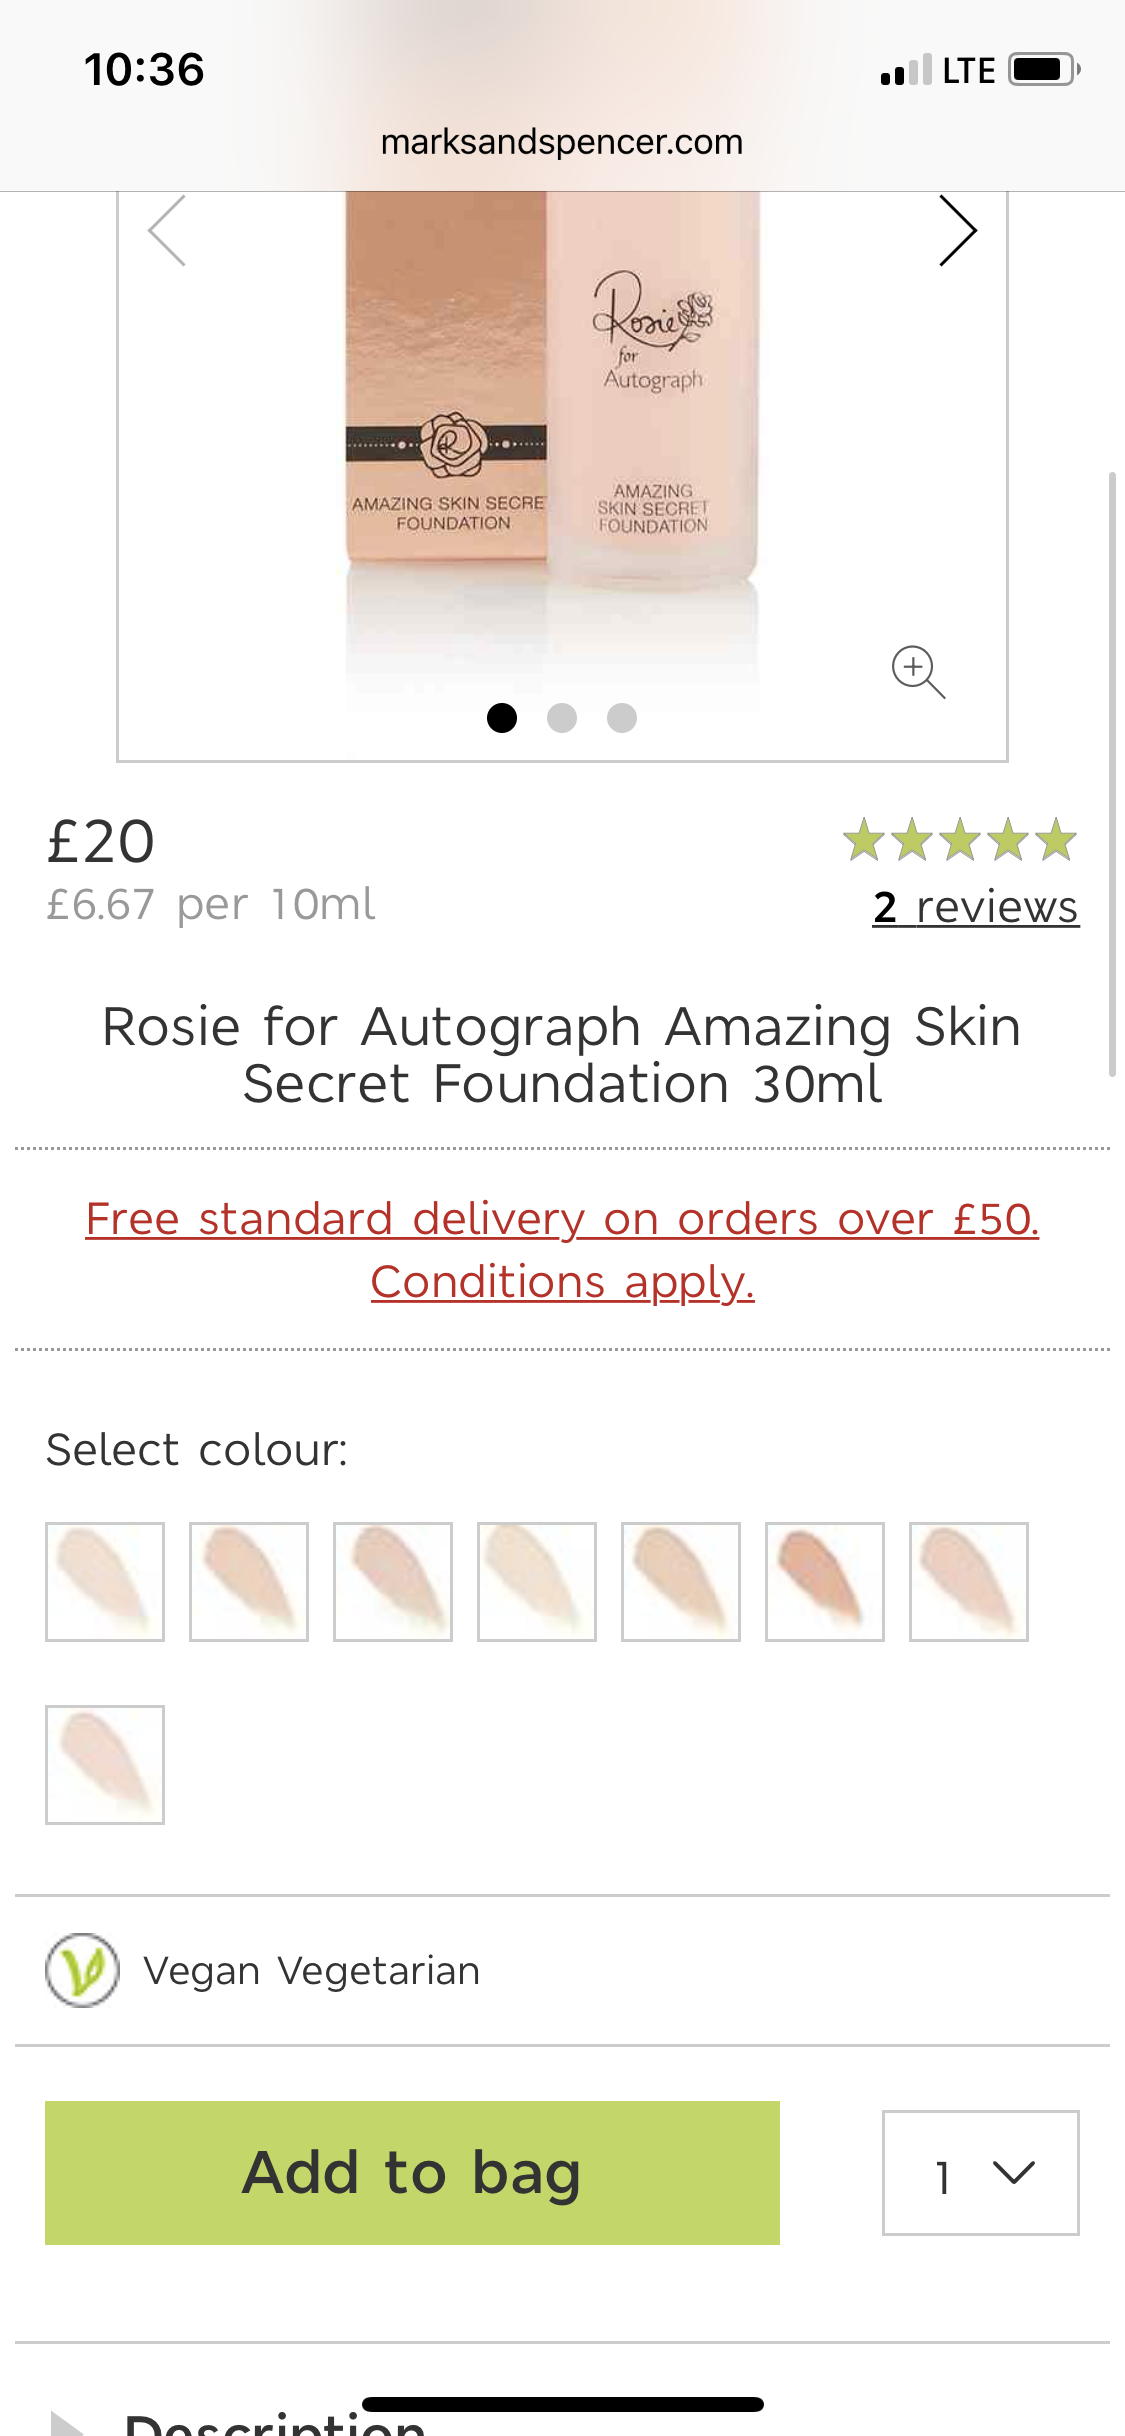
Task: Tap the five-star rating icons
Action: pyautogui.click(x=959, y=840)
